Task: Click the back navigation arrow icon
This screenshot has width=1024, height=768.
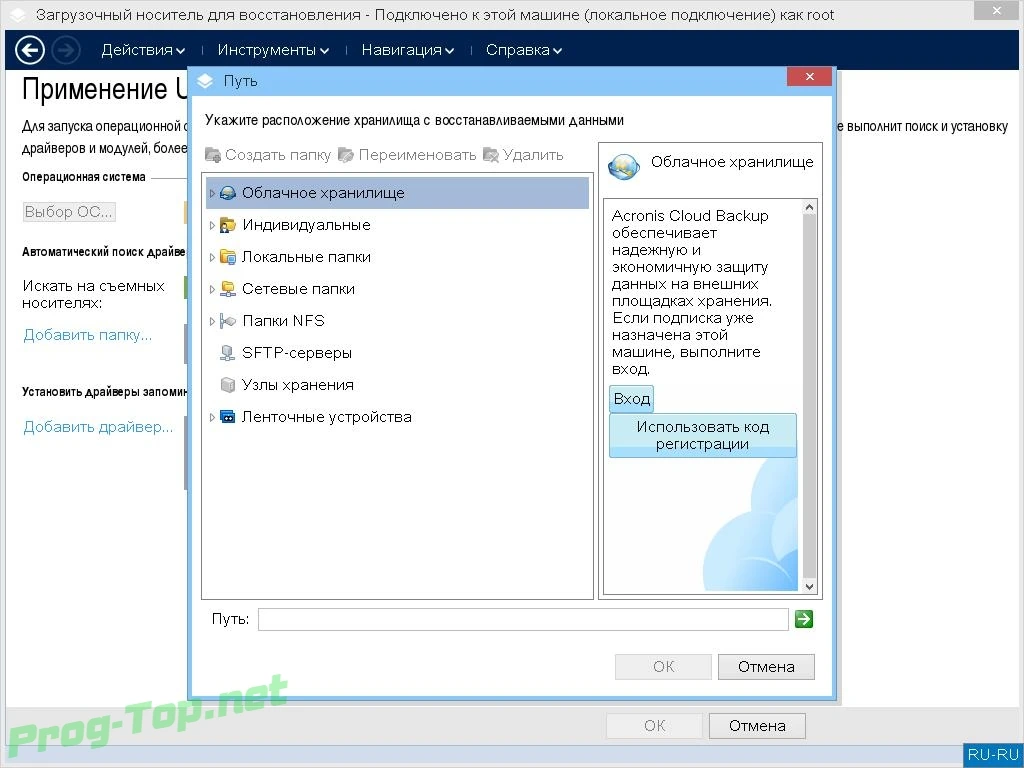Action: coord(29,50)
